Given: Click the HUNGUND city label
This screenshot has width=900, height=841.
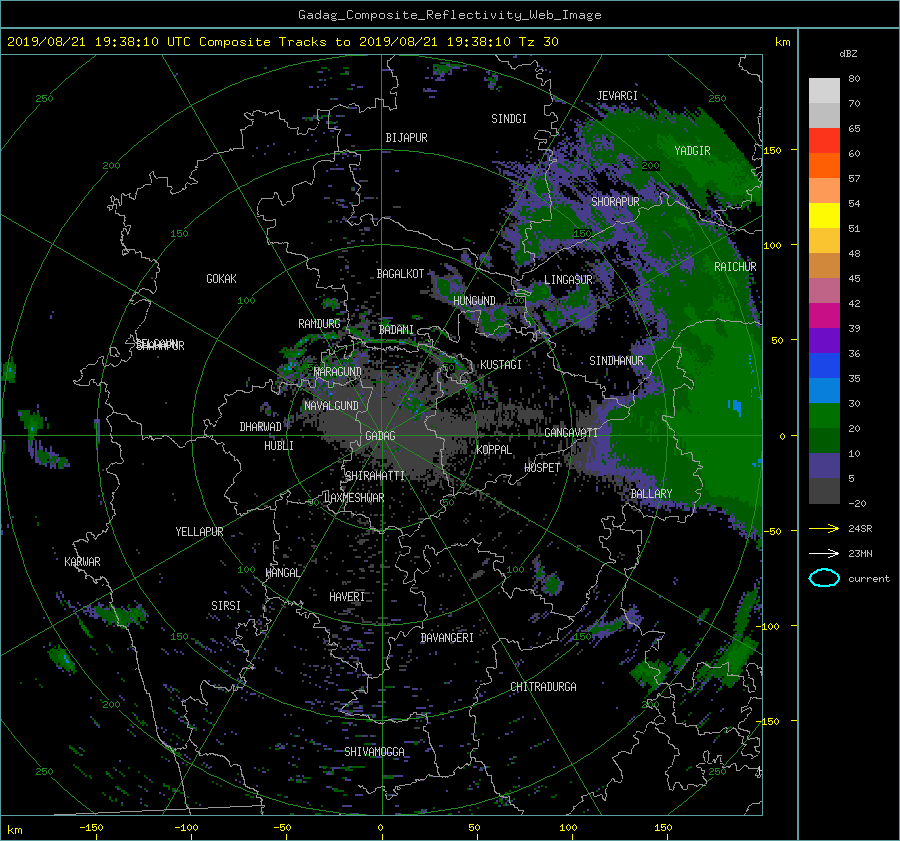Looking at the screenshot, I should coord(474,301).
